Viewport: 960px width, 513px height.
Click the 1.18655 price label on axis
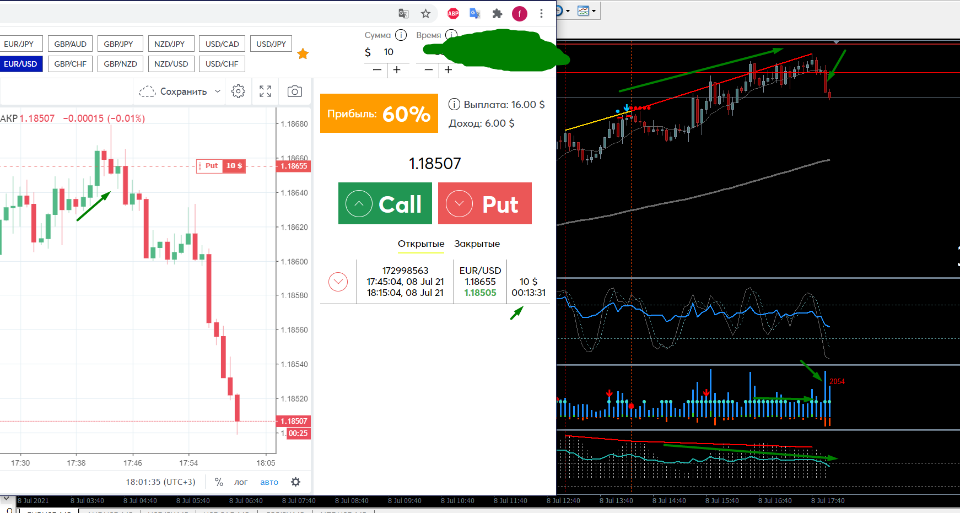pos(294,166)
